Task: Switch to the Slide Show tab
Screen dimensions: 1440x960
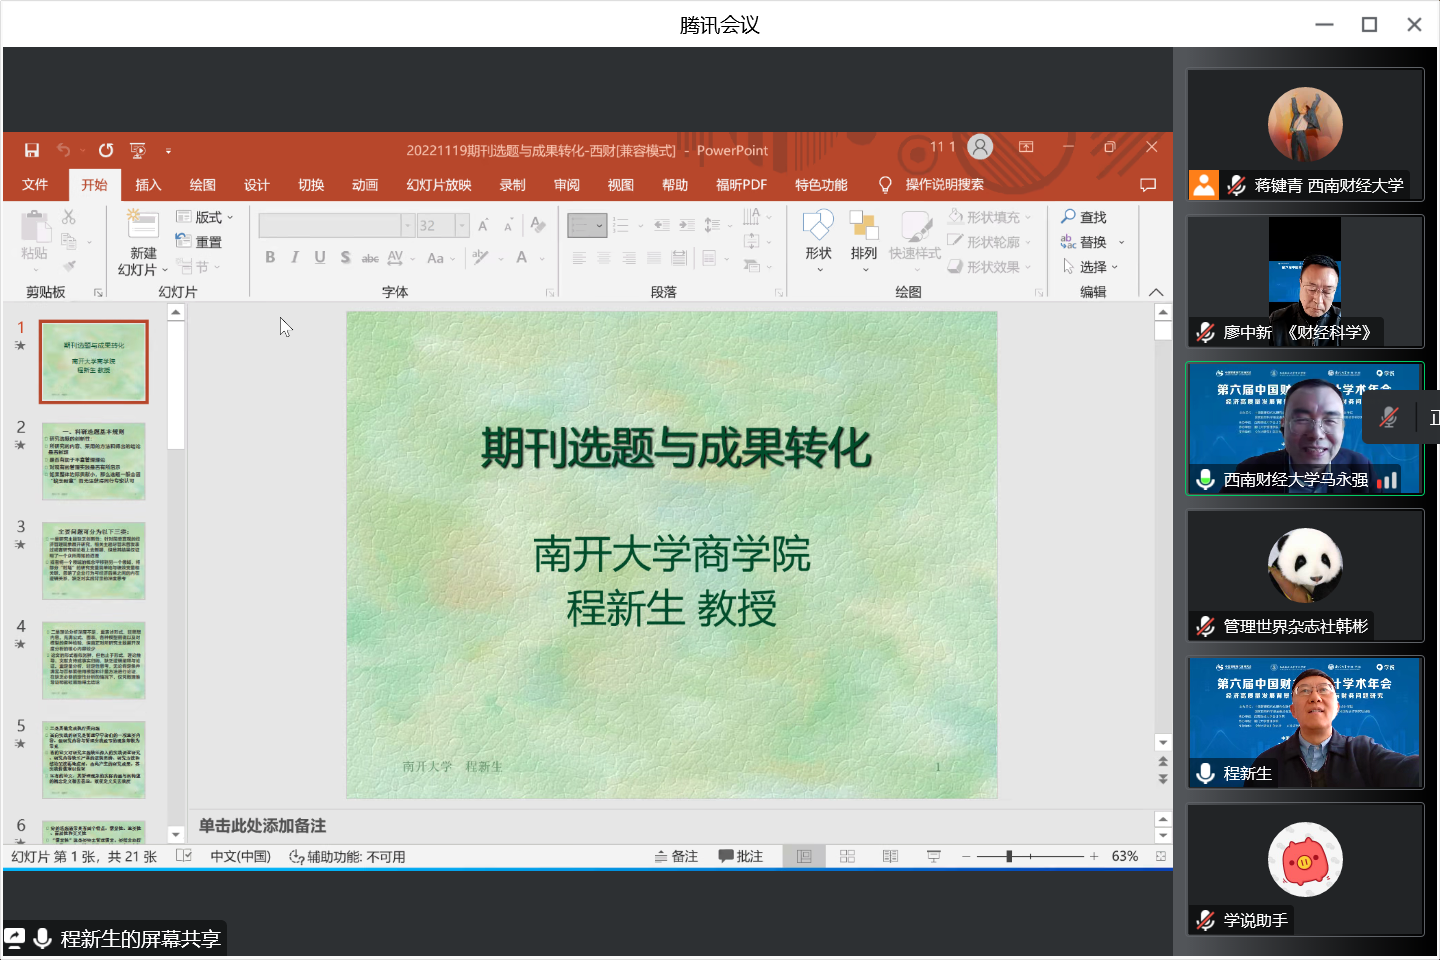Action: [x=438, y=185]
